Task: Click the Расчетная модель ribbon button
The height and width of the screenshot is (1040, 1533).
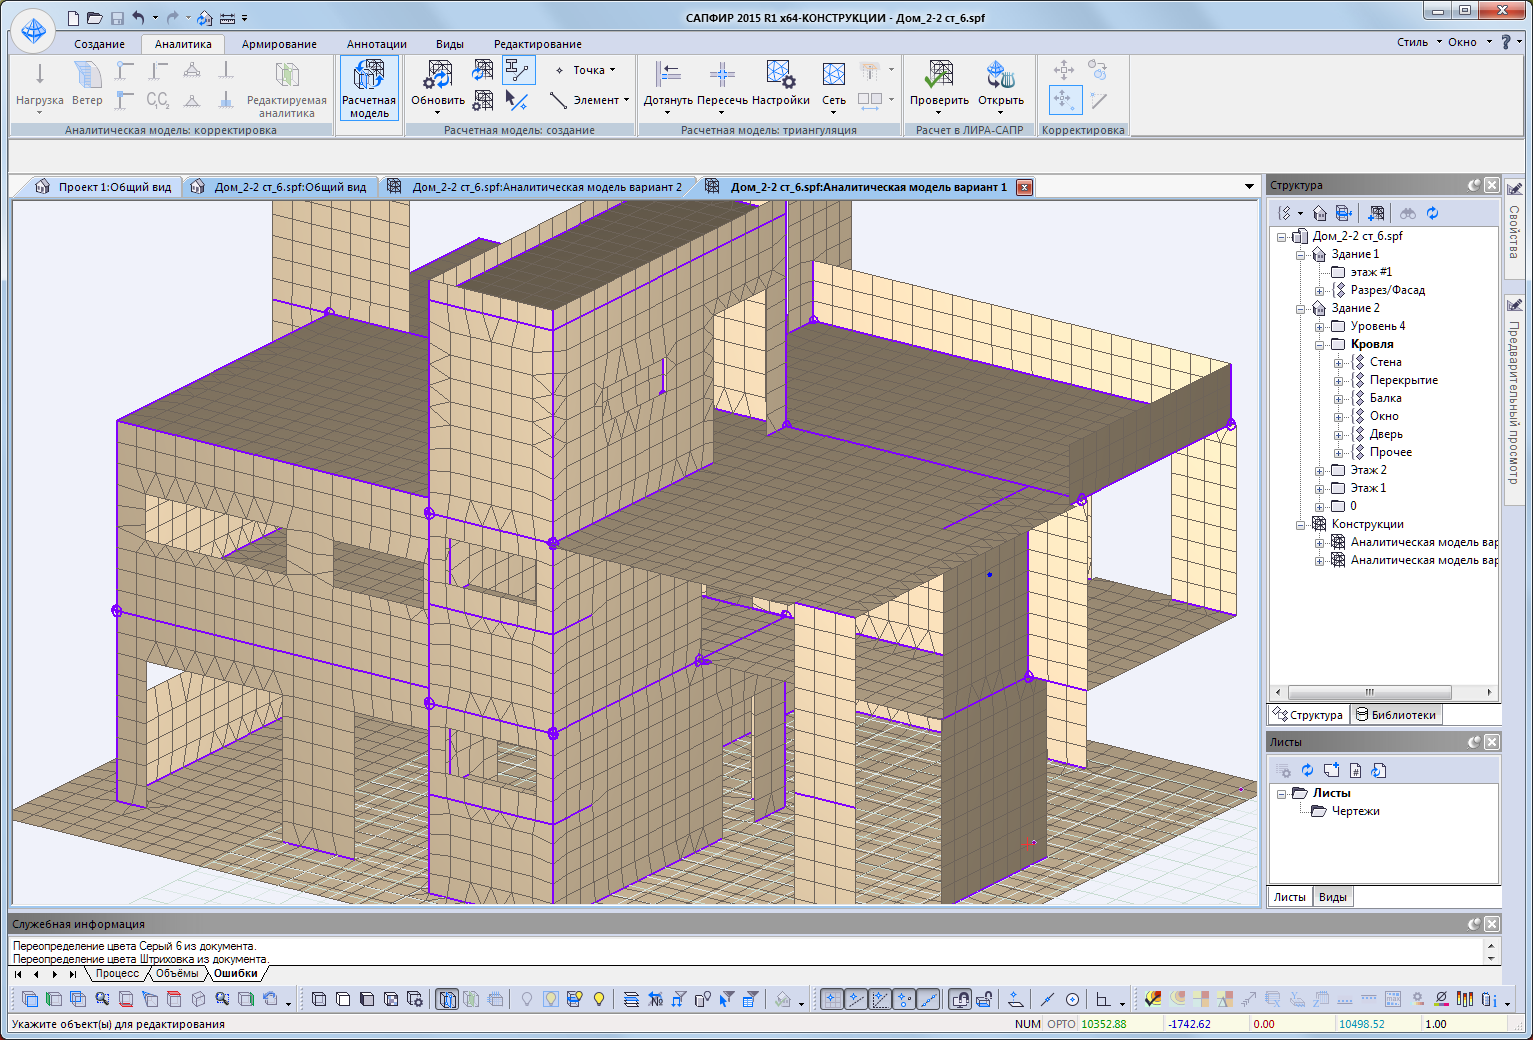Action: click(x=369, y=88)
